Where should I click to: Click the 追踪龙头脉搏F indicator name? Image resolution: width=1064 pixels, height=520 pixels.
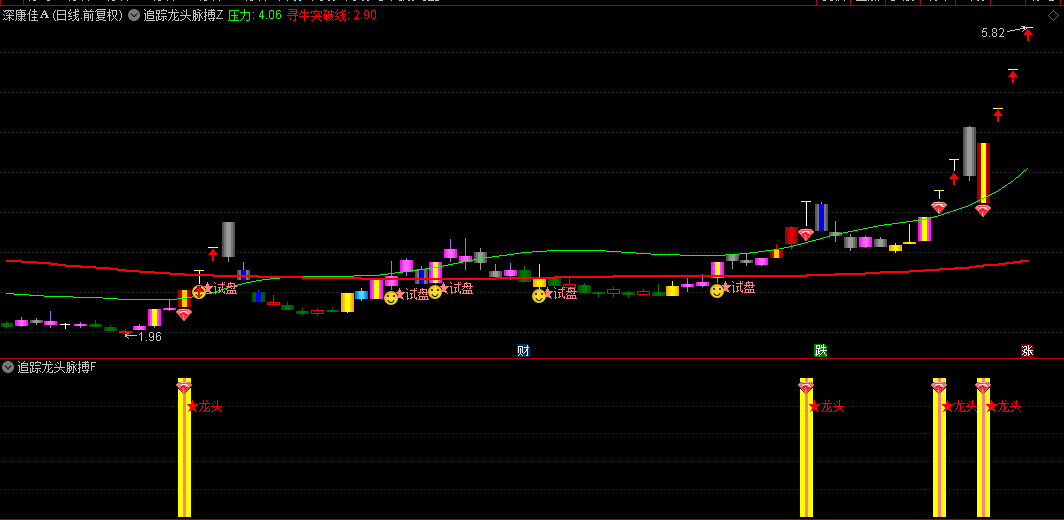(57, 367)
